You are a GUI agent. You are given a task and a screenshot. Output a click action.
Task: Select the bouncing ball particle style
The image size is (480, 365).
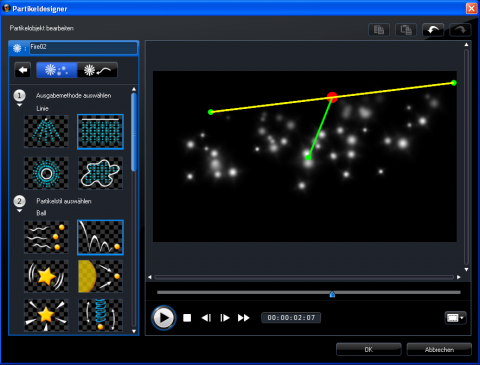[100, 237]
